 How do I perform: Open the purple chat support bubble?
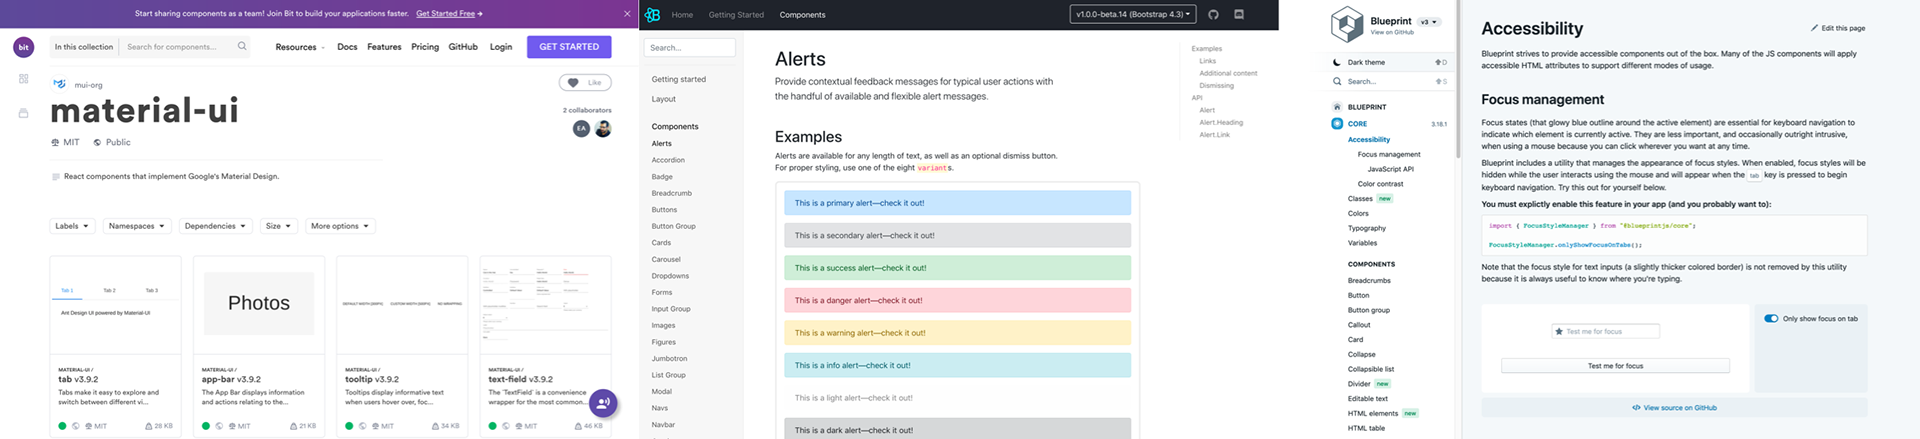[603, 403]
